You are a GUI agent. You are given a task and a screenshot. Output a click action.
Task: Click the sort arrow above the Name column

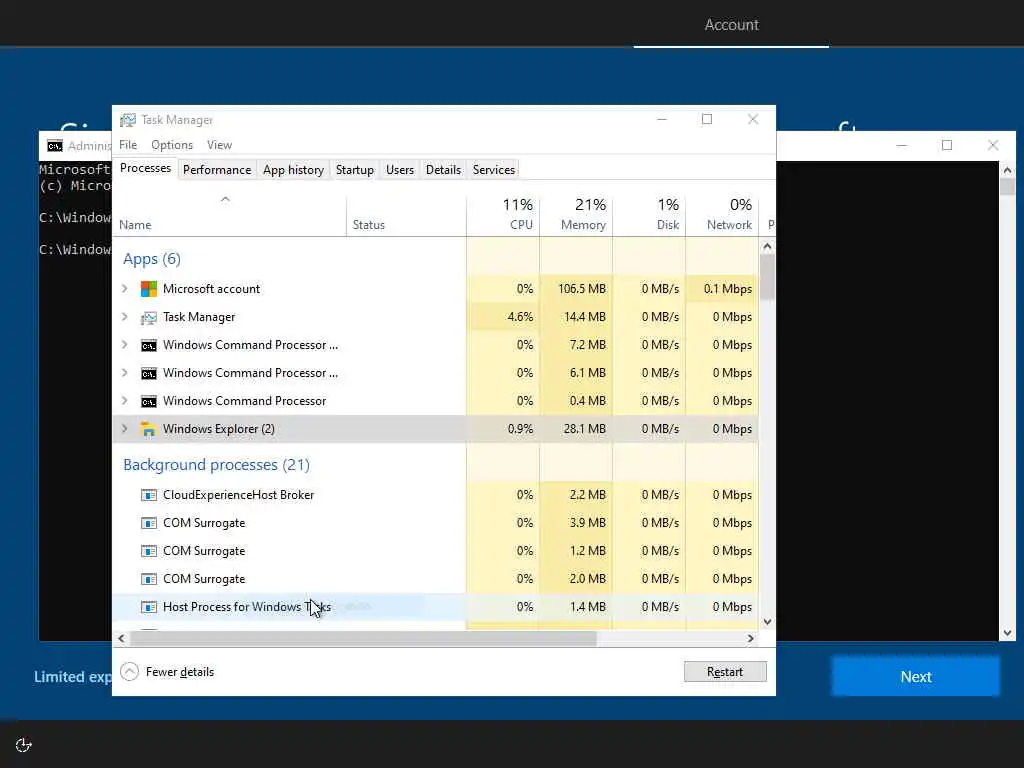click(225, 199)
